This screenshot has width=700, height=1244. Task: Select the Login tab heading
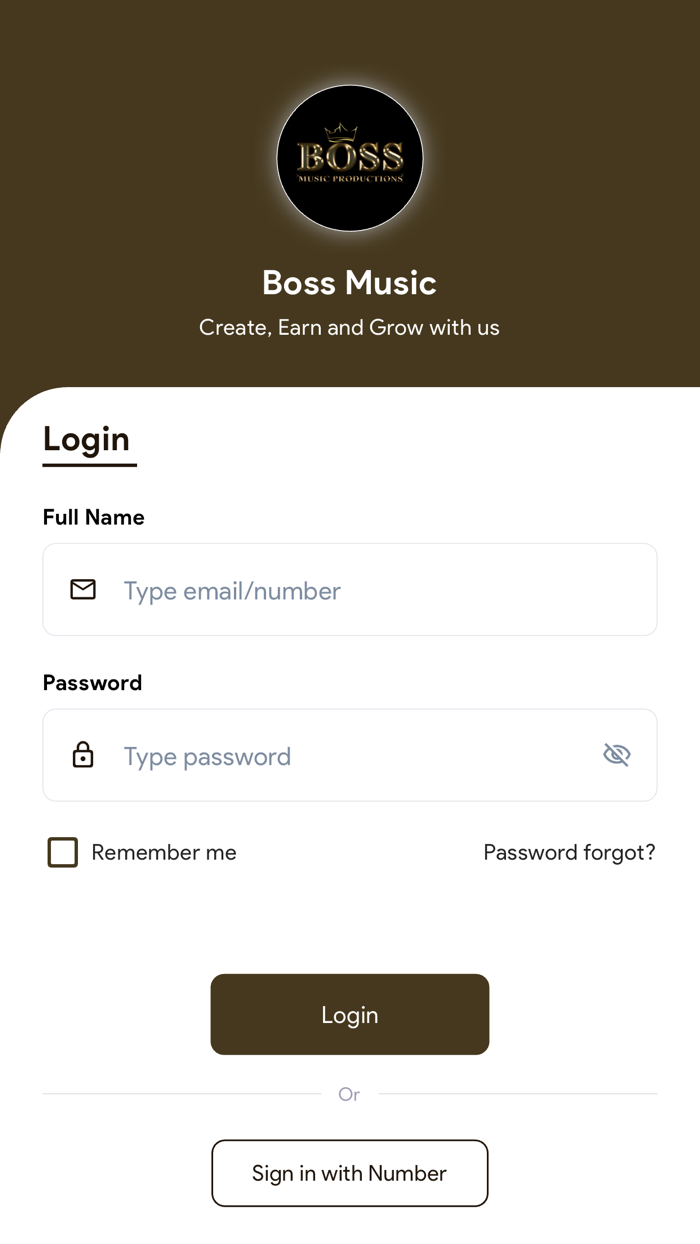coord(86,439)
